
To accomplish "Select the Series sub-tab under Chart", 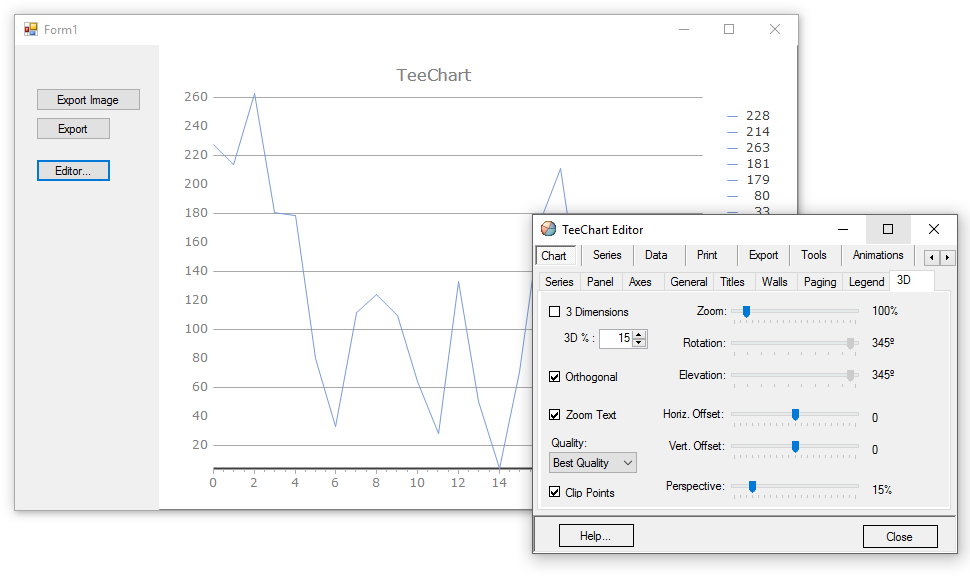I will tap(559, 282).
